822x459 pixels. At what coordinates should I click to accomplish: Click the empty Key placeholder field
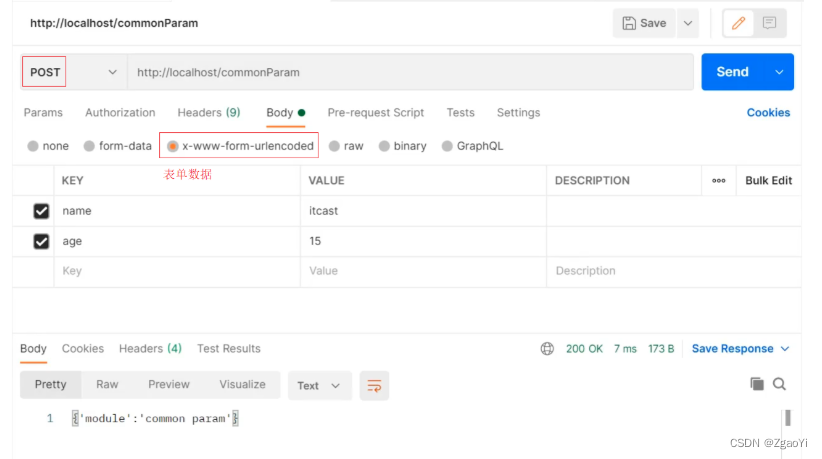click(177, 271)
